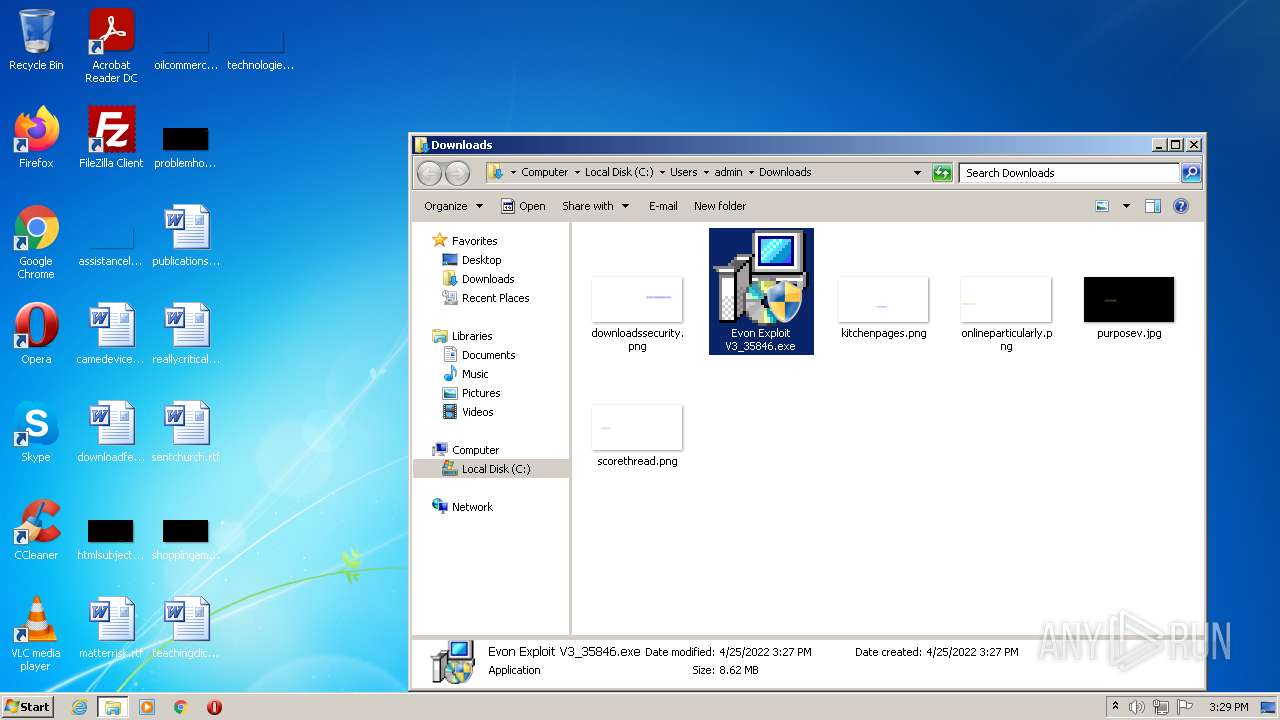Expand the views options arrow

[1126, 206]
